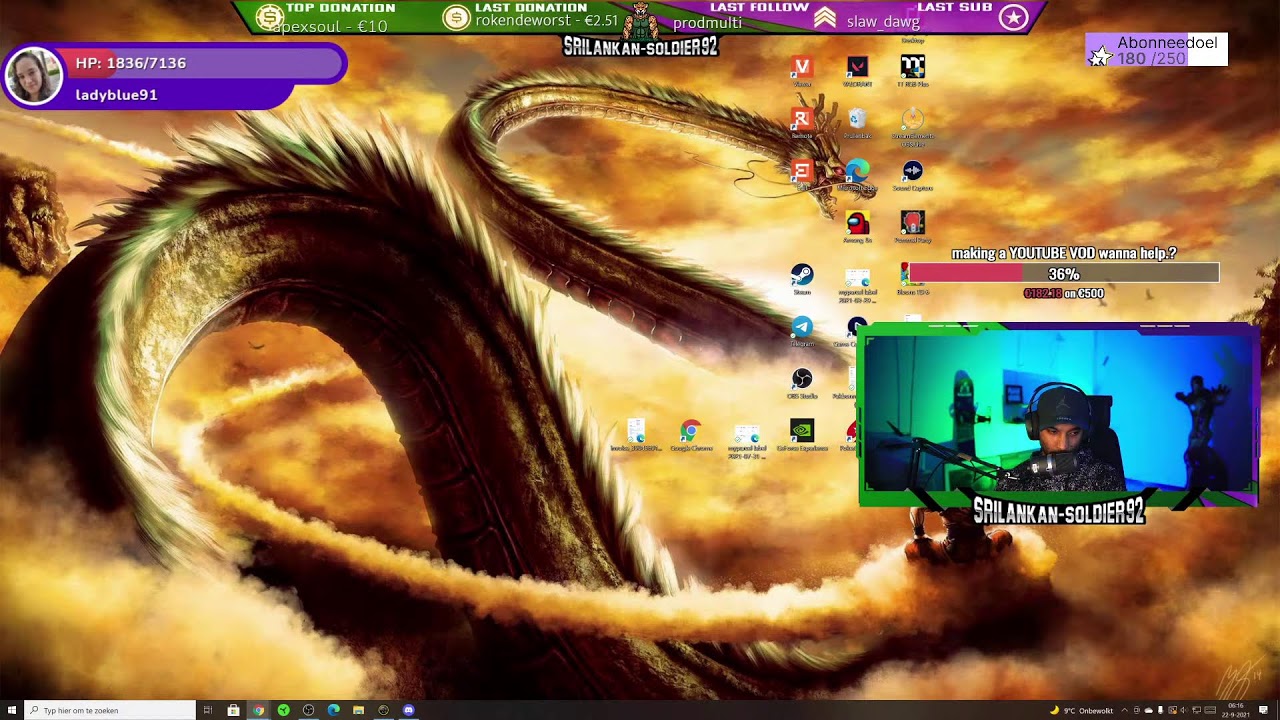Launch the GeForce Experience desktop shortcut
1280x720 pixels.
pyautogui.click(x=801, y=434)
